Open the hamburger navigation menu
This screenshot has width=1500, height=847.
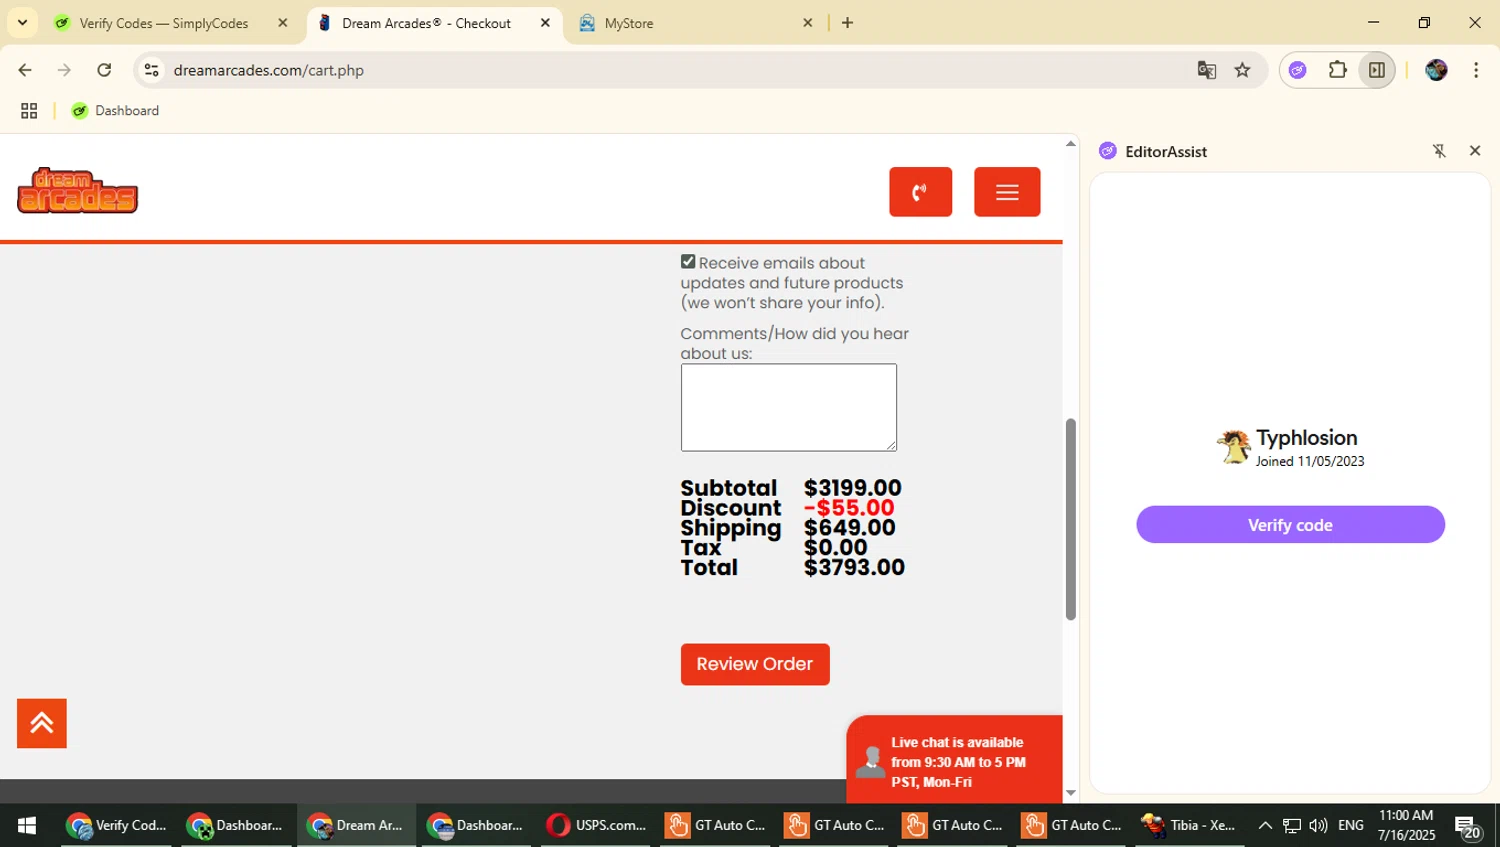[x=1007, y=192]
